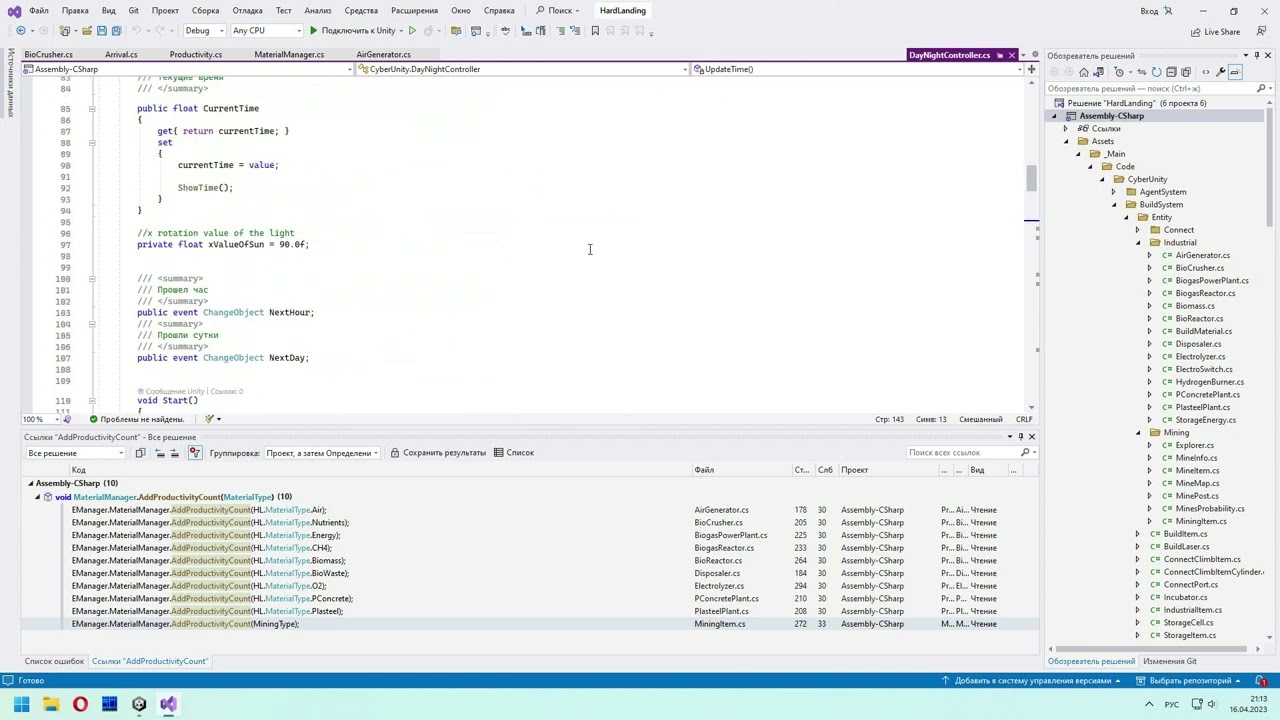This screenshot has height=720, width=1280.
Task: Open the Все решение scope dropdown
Action: (x=76, y=453)
